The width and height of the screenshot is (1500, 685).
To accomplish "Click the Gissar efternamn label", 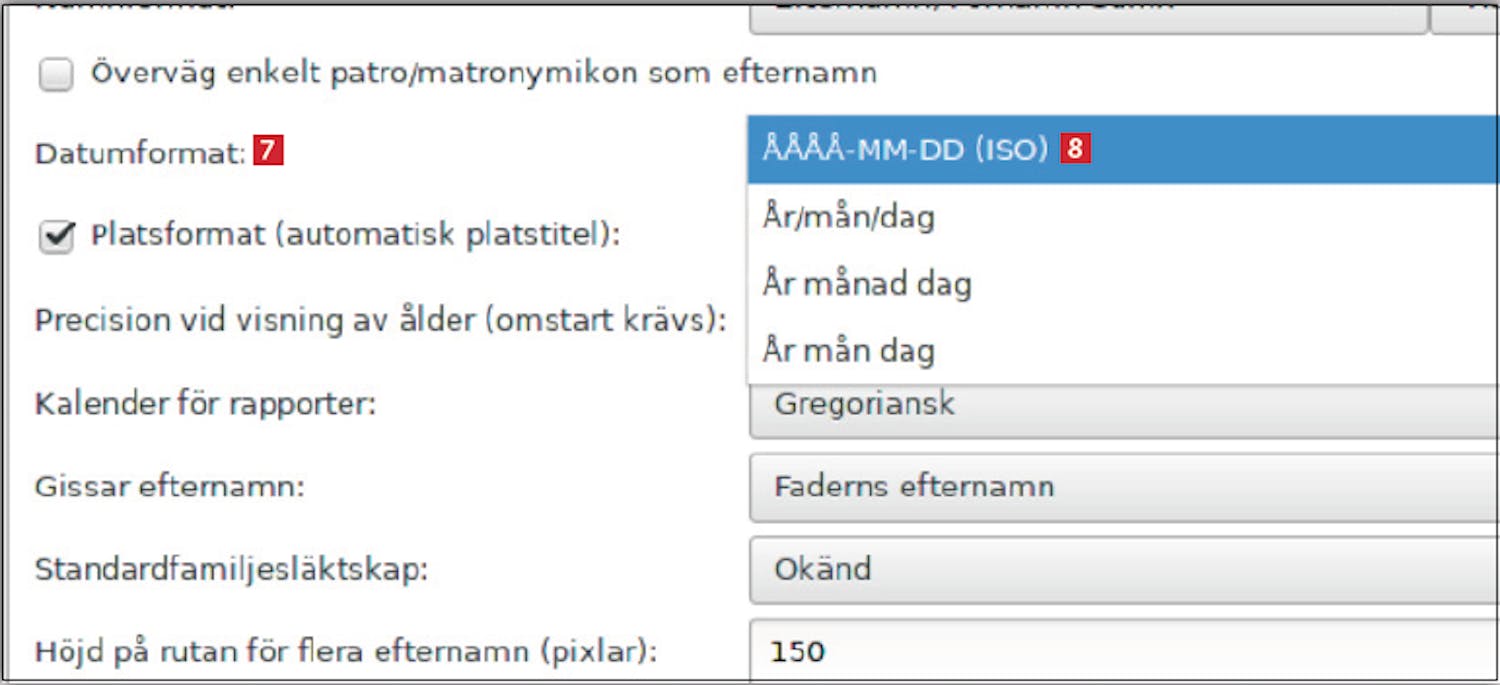I will 169,488.
